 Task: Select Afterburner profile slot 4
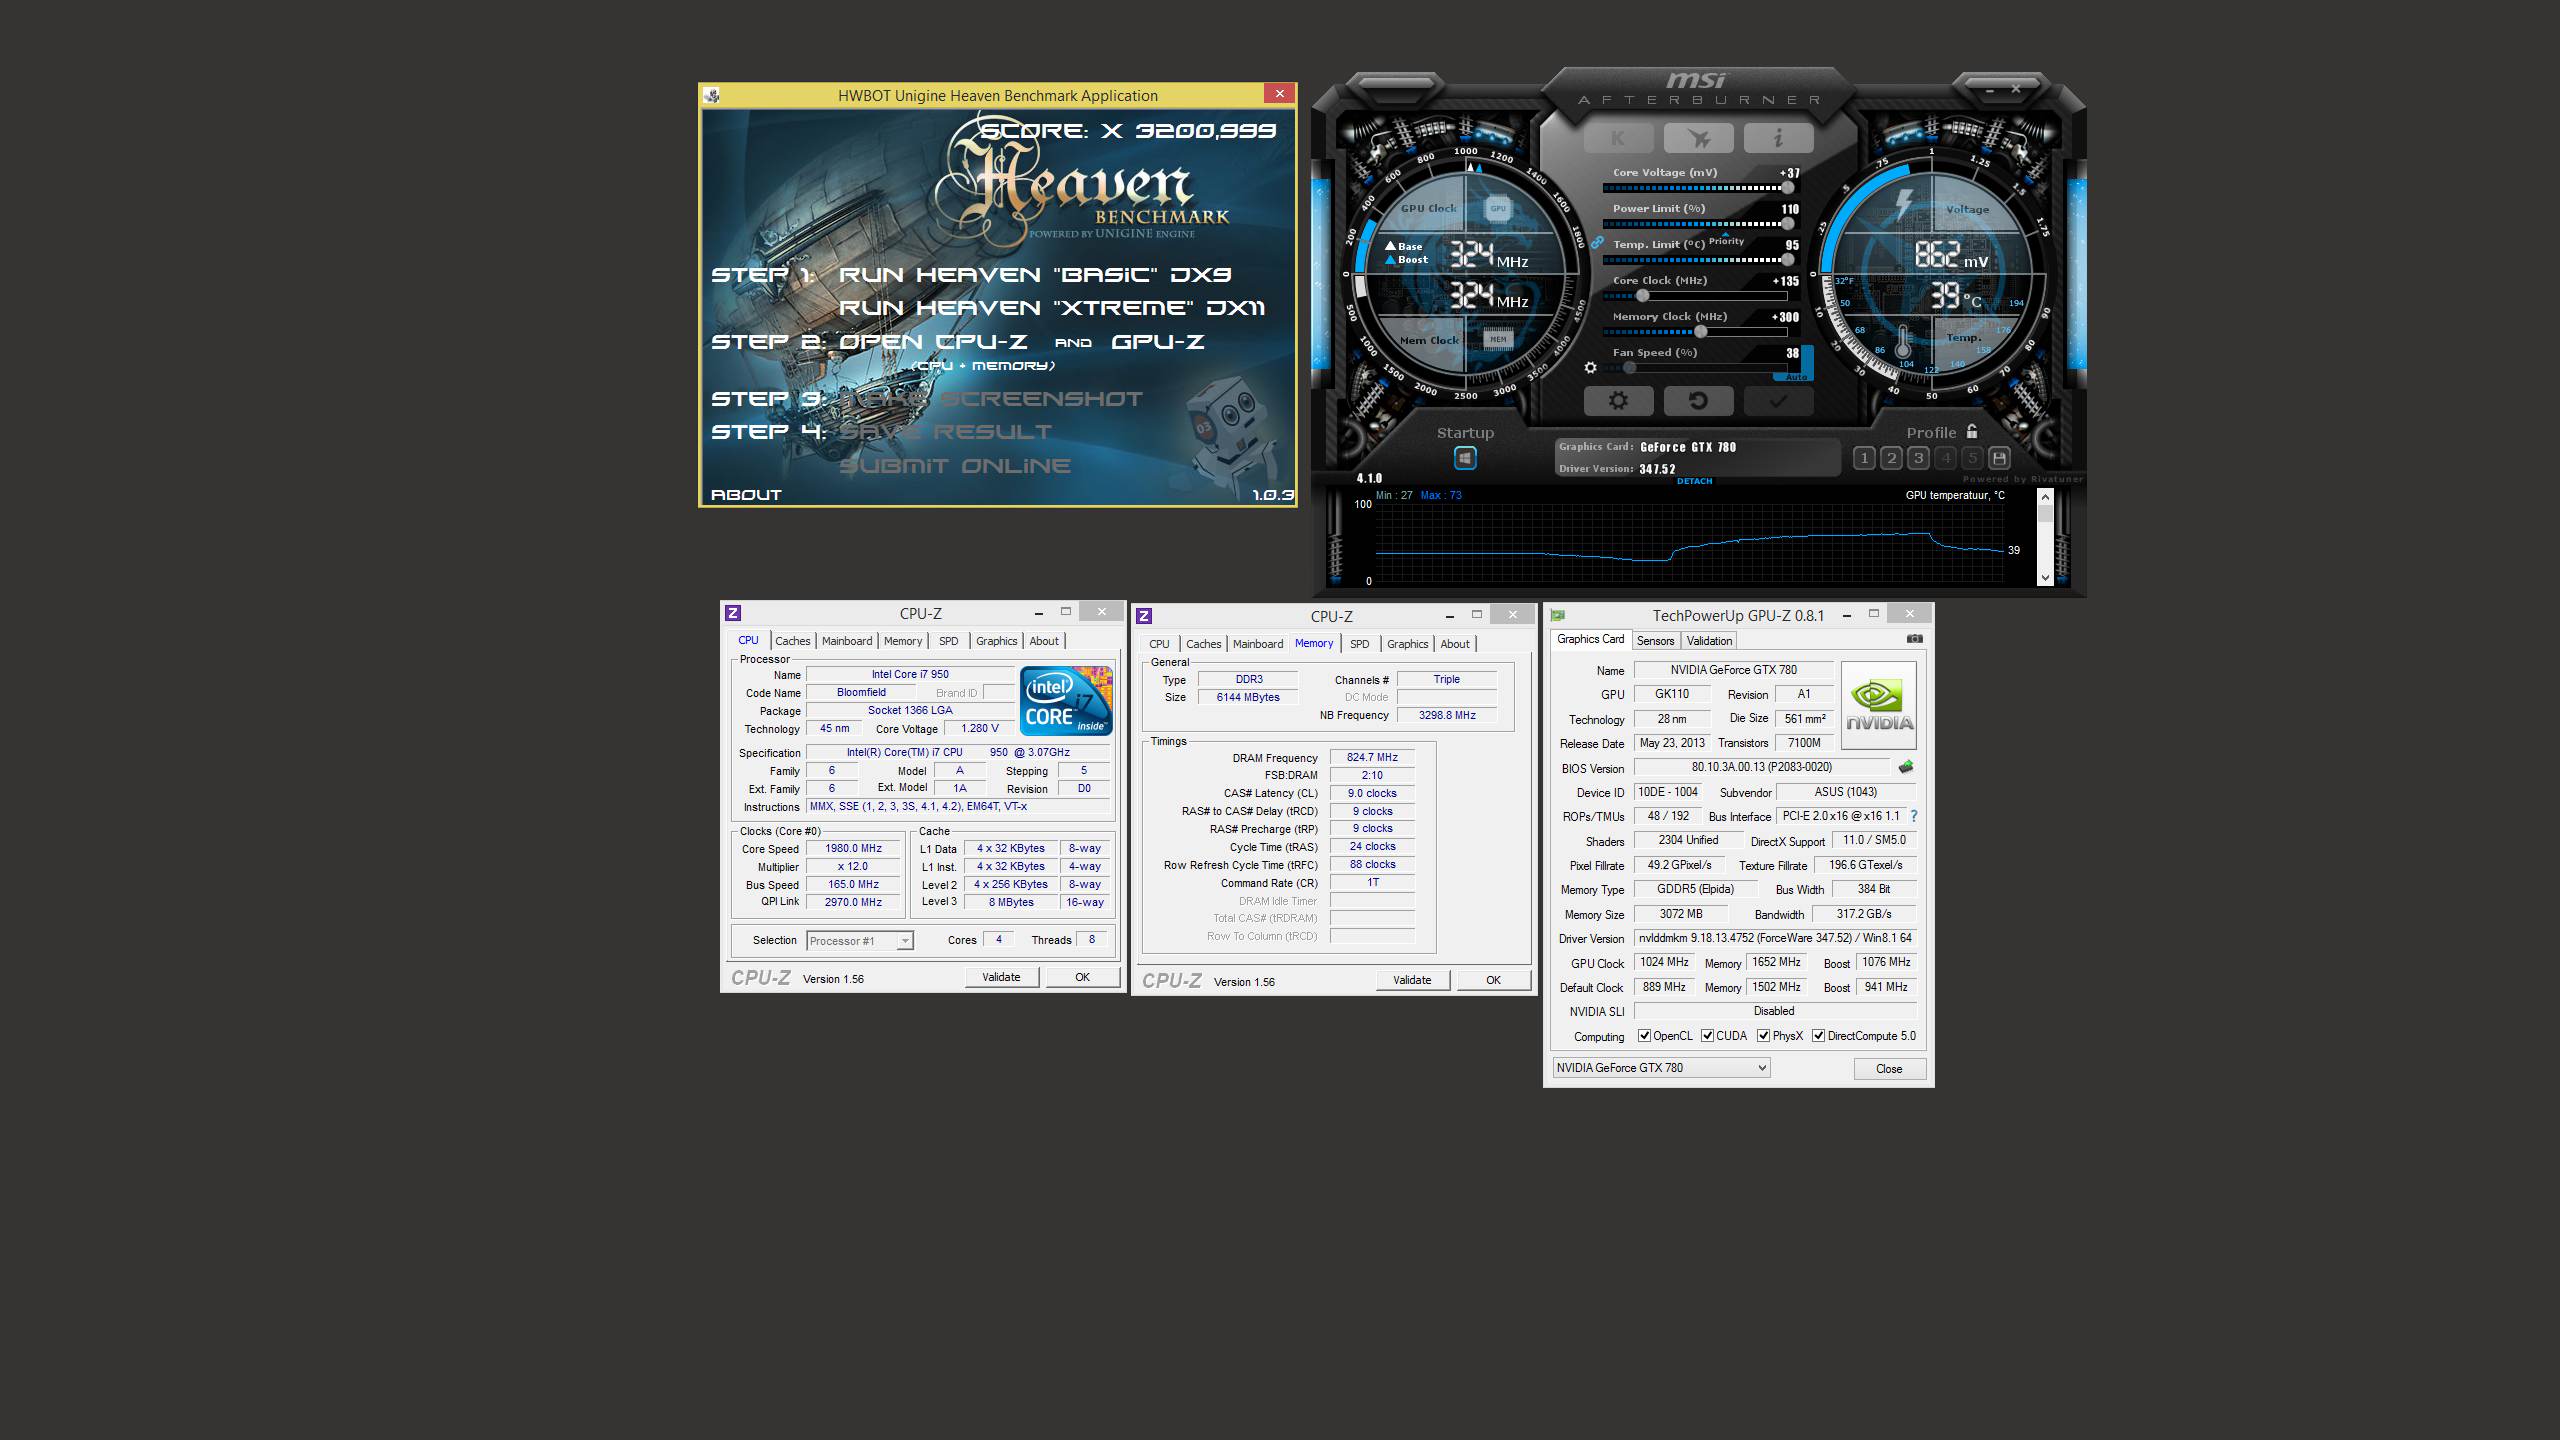pyautogui.click(x=1945, y=458)
